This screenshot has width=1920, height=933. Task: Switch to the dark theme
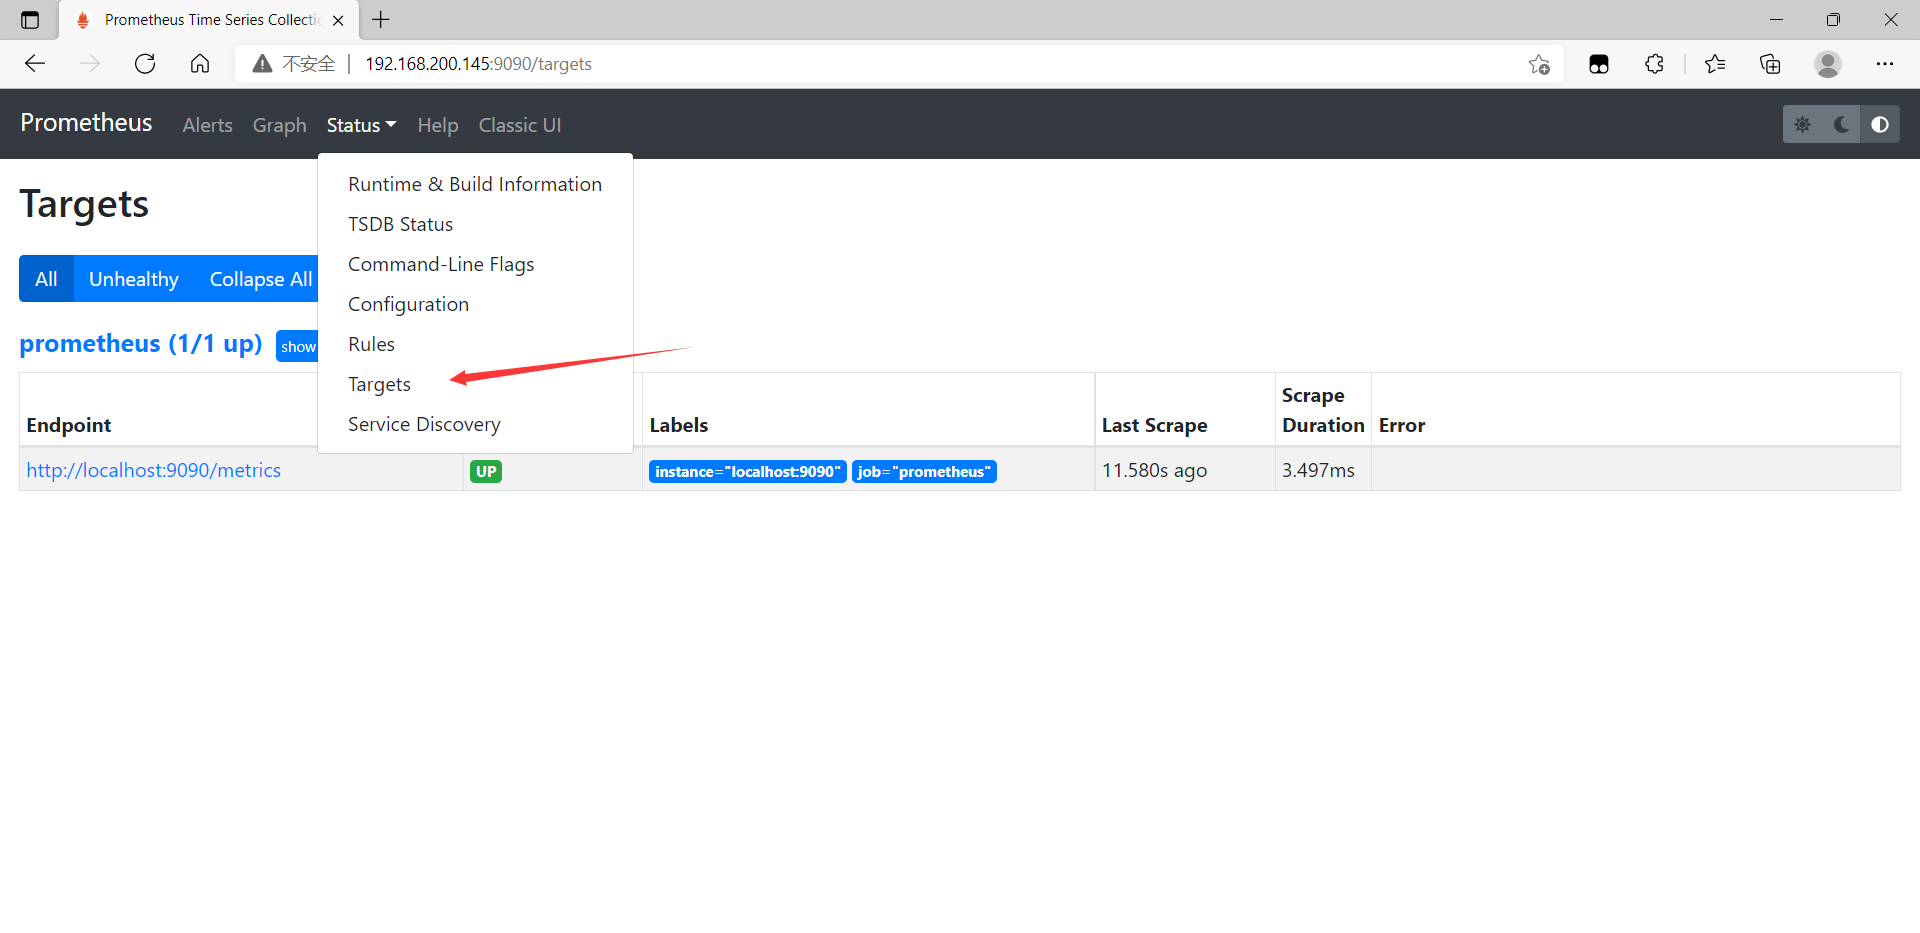[x=1841, y=124]
